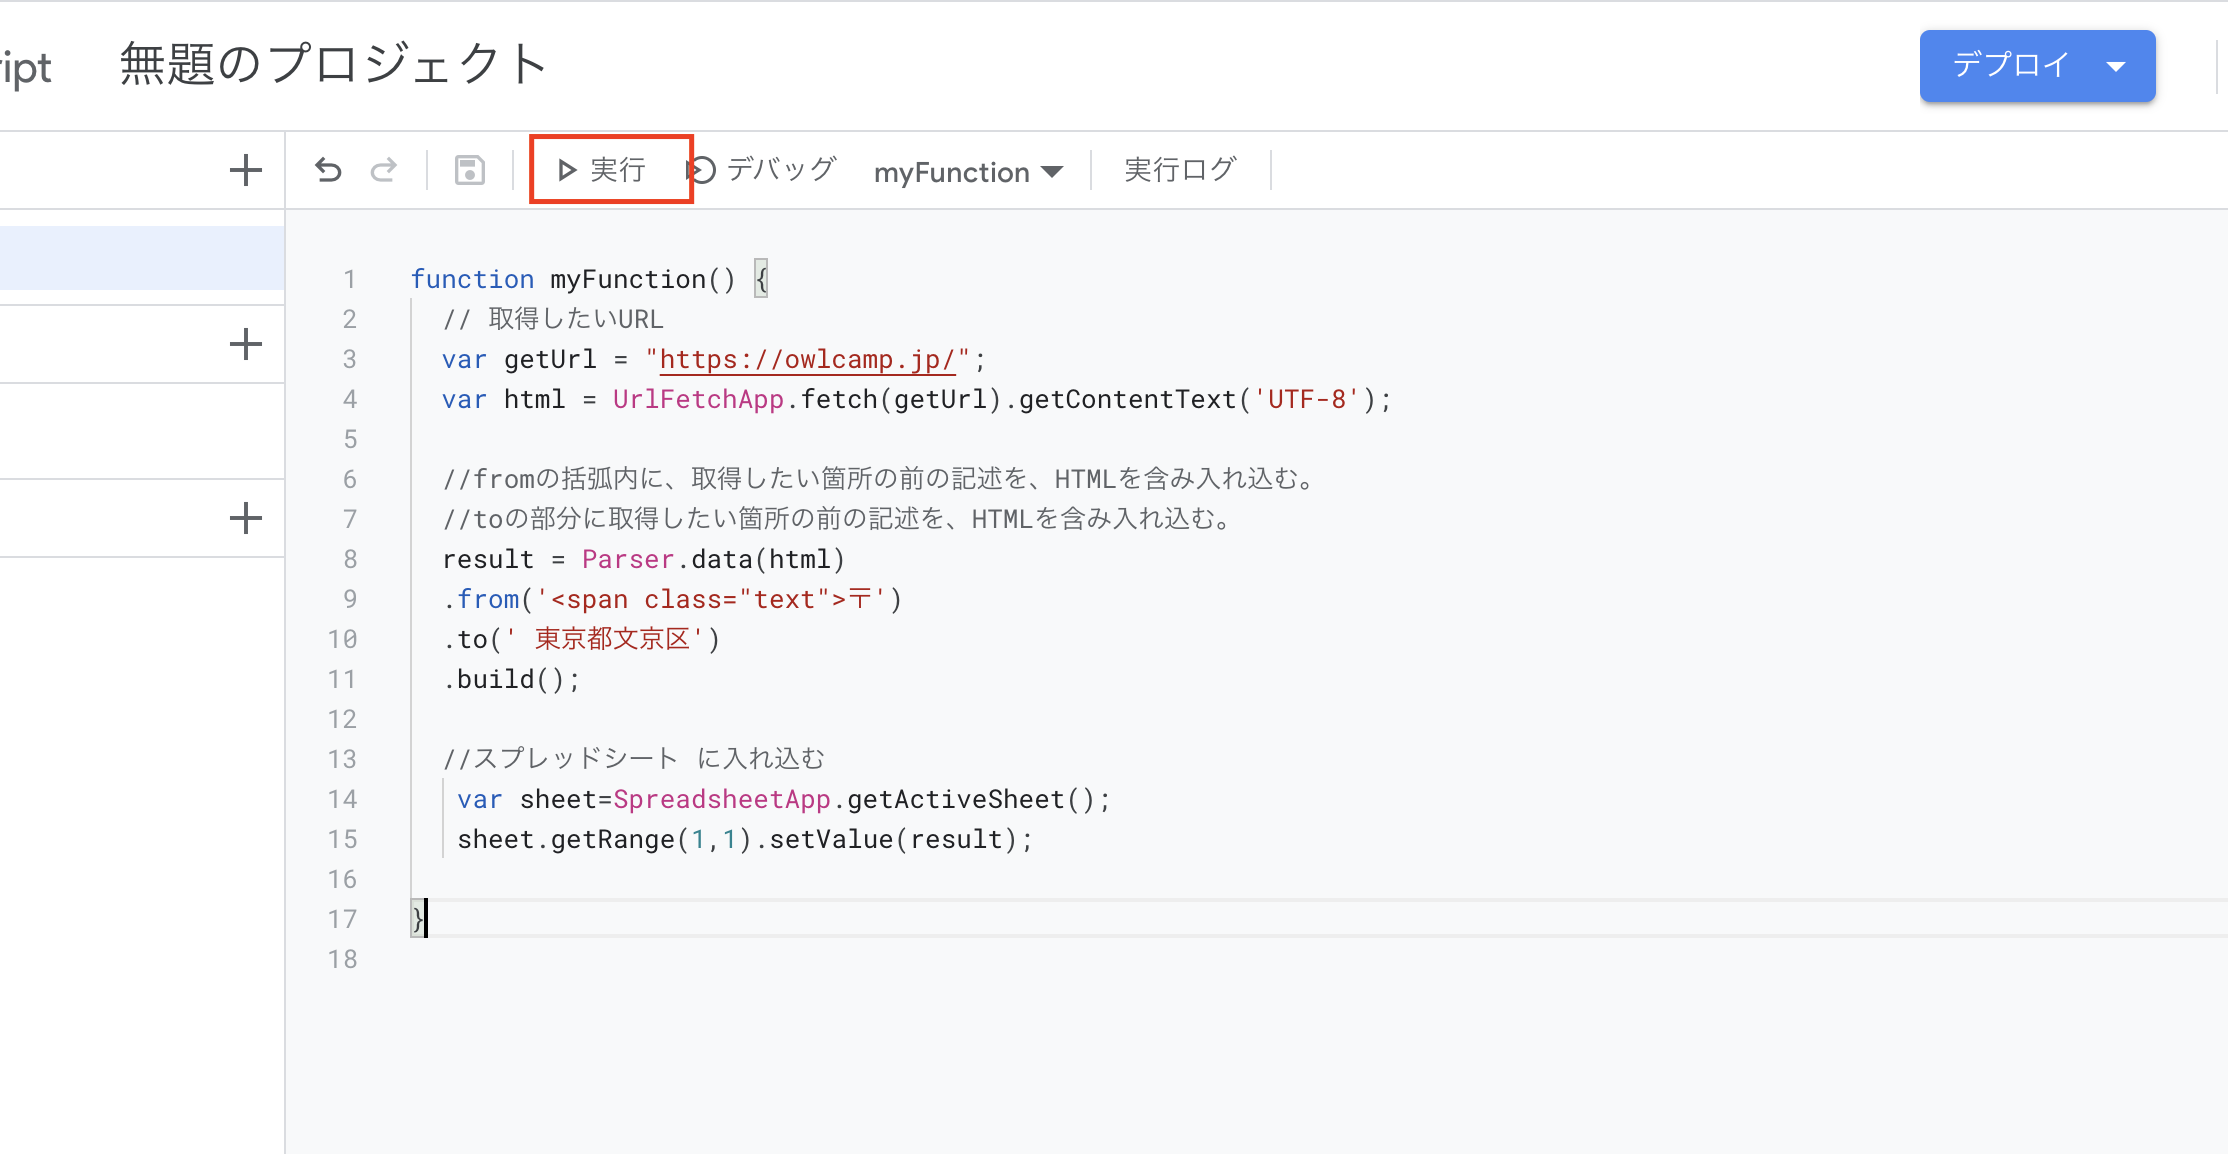The width and height of the screenshot is (2228, 1154).
Task: Click the blue デプロイ button
Action: point(2010,66)
